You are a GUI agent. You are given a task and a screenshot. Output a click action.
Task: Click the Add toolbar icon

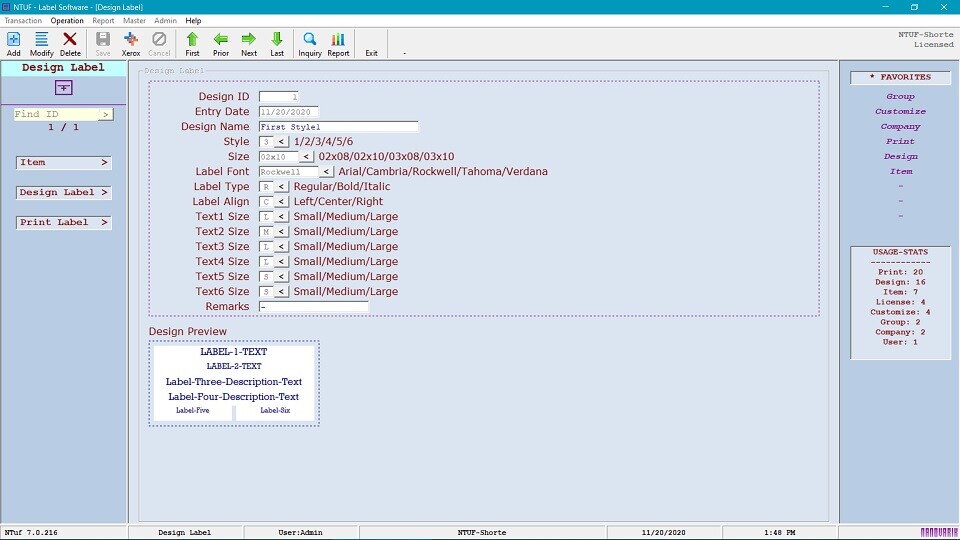(14, 40)
